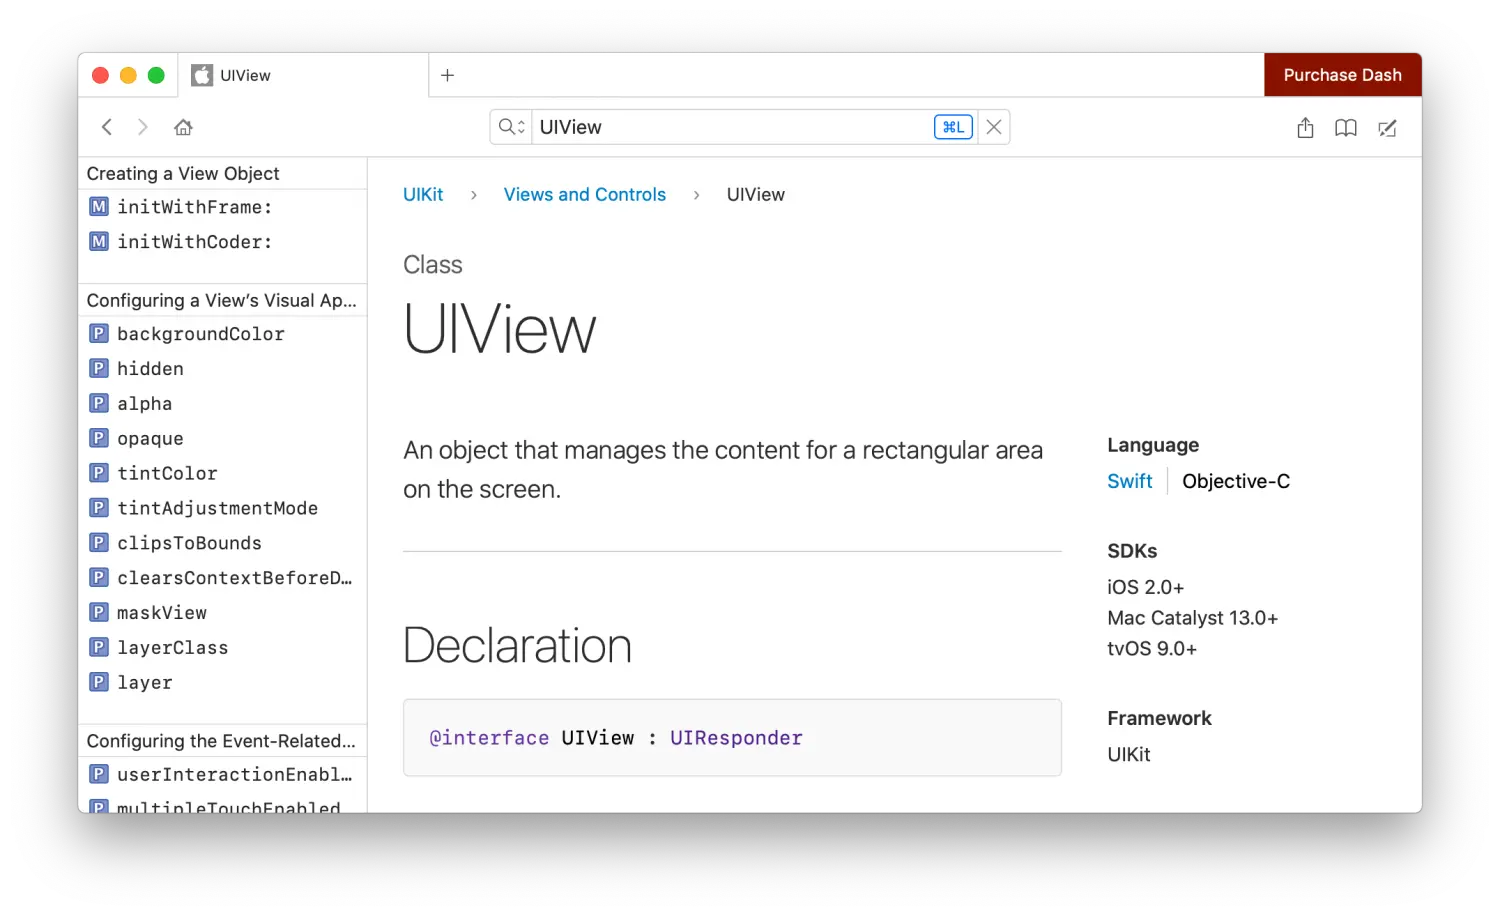Image resolution: width=1500 pixels, height=916 pixels.
Task: Click the tvOS 9.0+ entry
Action: [1152, 649]
